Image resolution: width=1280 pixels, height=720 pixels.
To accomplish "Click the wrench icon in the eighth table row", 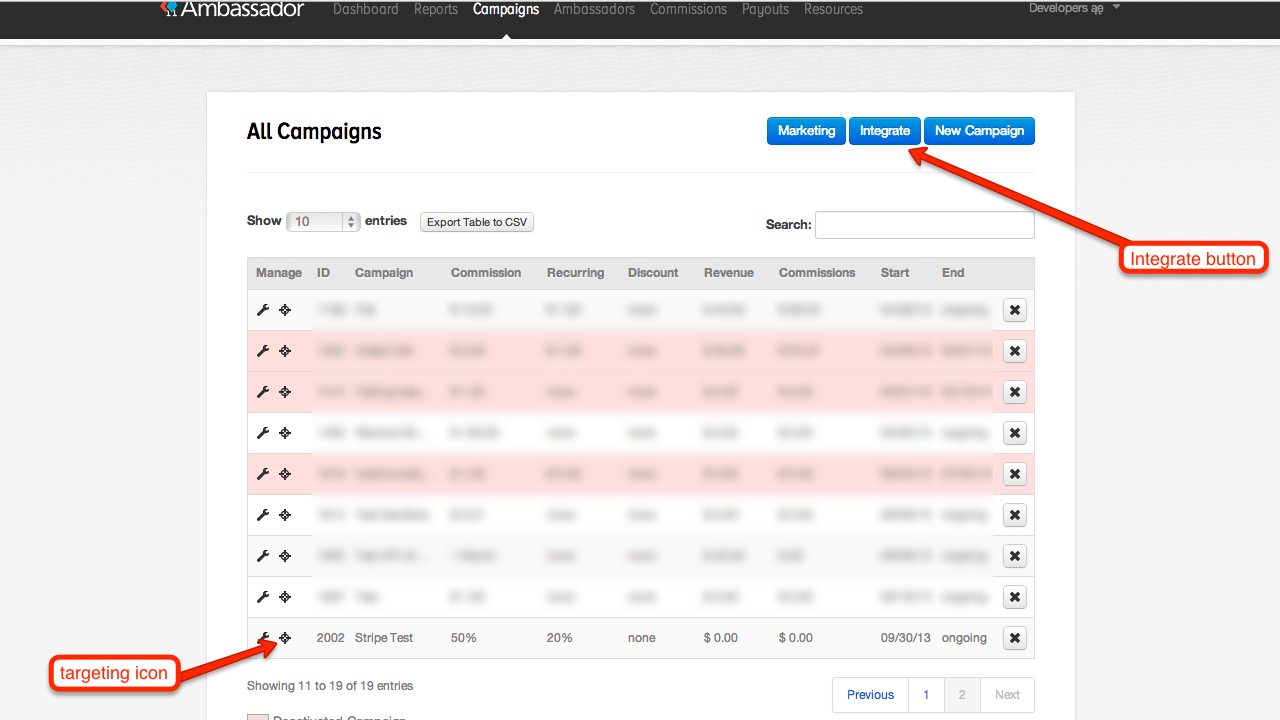I will (263, 597).
